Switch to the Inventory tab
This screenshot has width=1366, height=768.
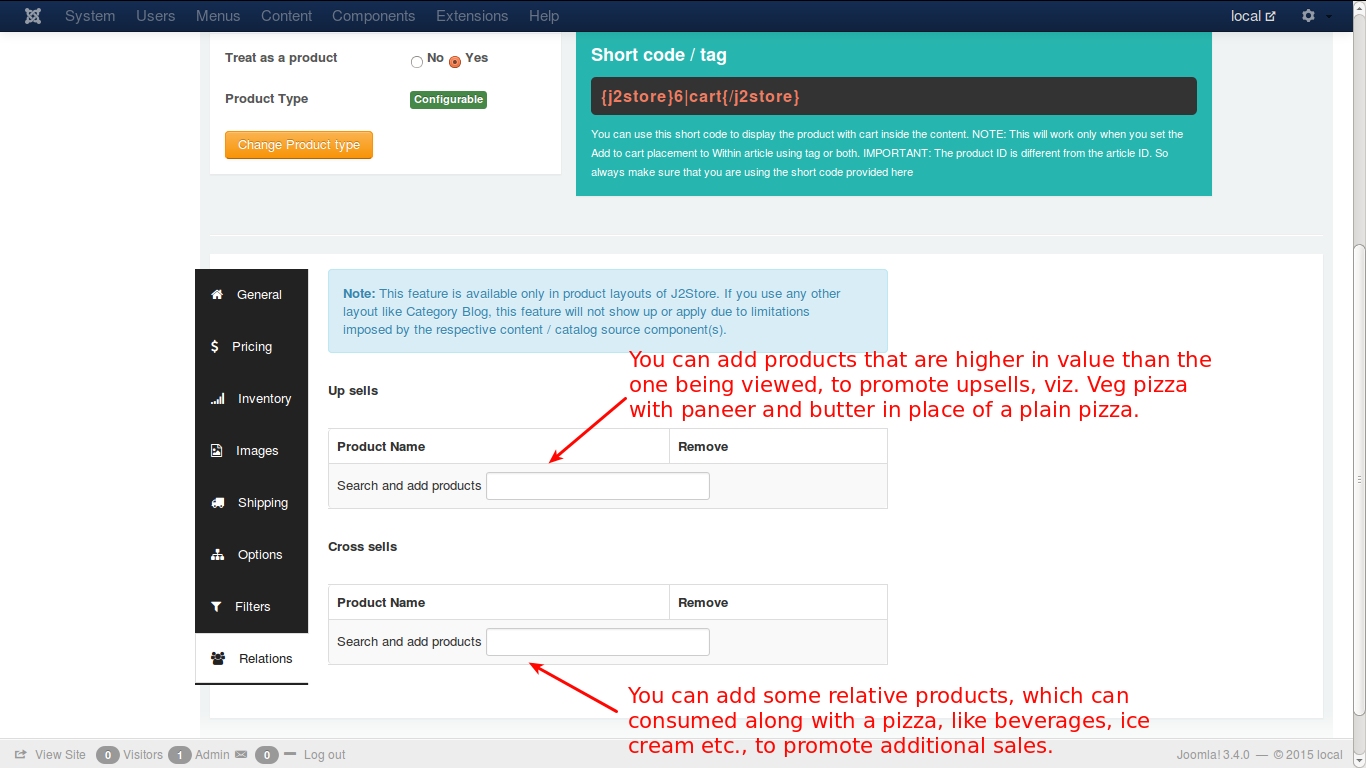pos(251,399)
